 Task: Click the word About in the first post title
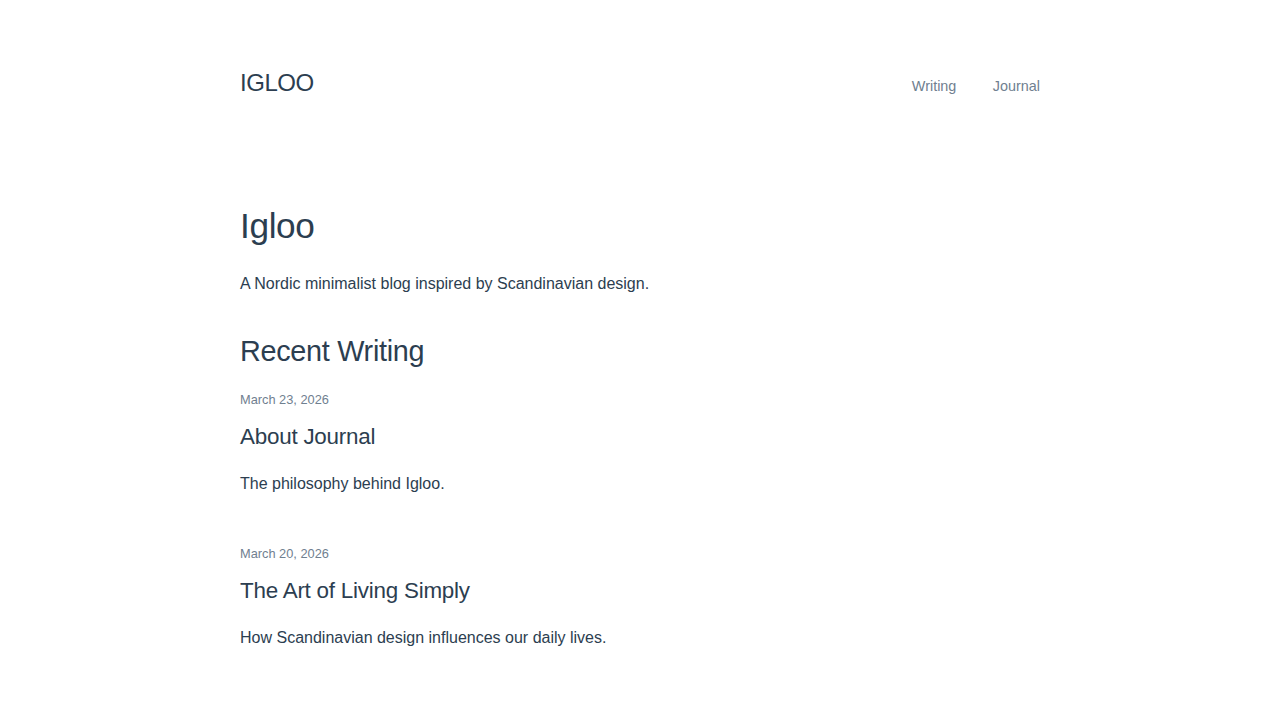[269, 437]
